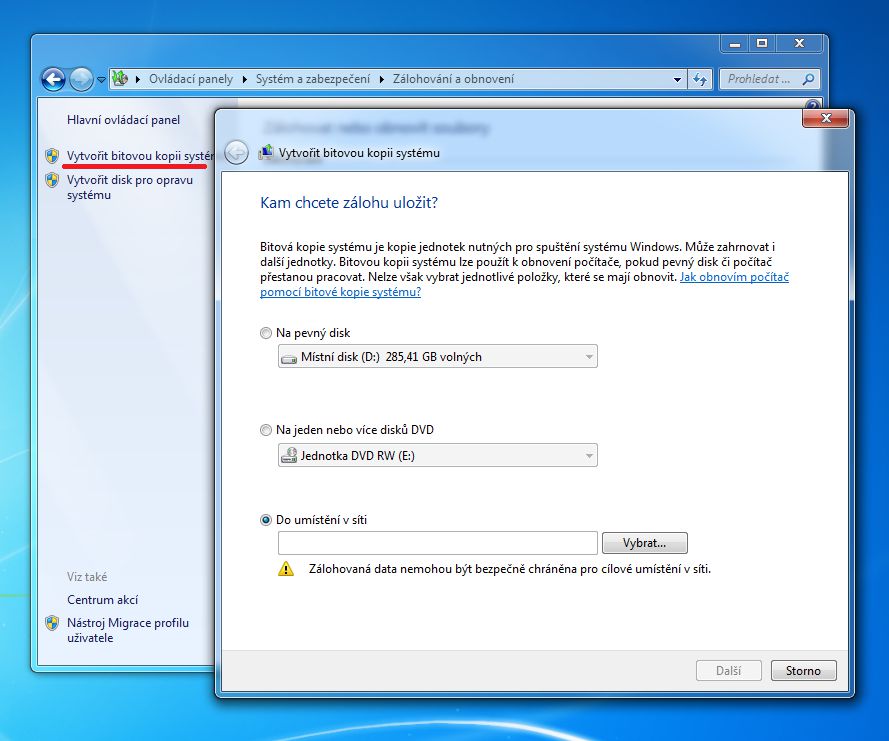
Task: Click Vytvořit disk pro opravu systému link
Action: tap(130, 187)
